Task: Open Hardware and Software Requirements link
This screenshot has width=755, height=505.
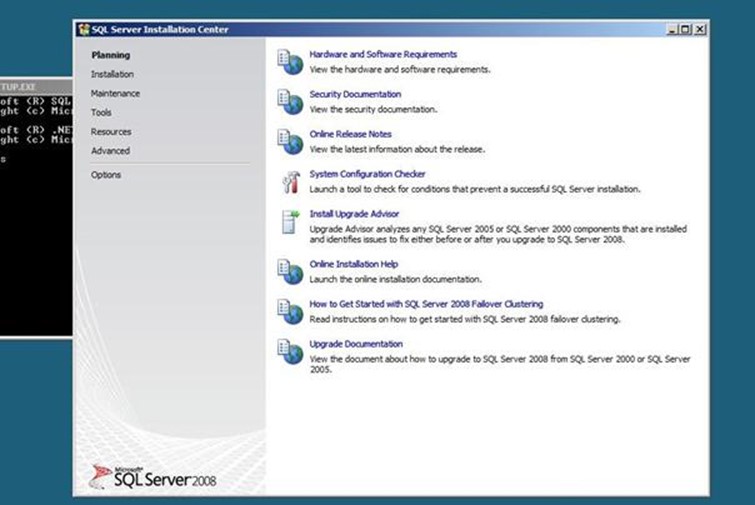Action: coord(383,54)
